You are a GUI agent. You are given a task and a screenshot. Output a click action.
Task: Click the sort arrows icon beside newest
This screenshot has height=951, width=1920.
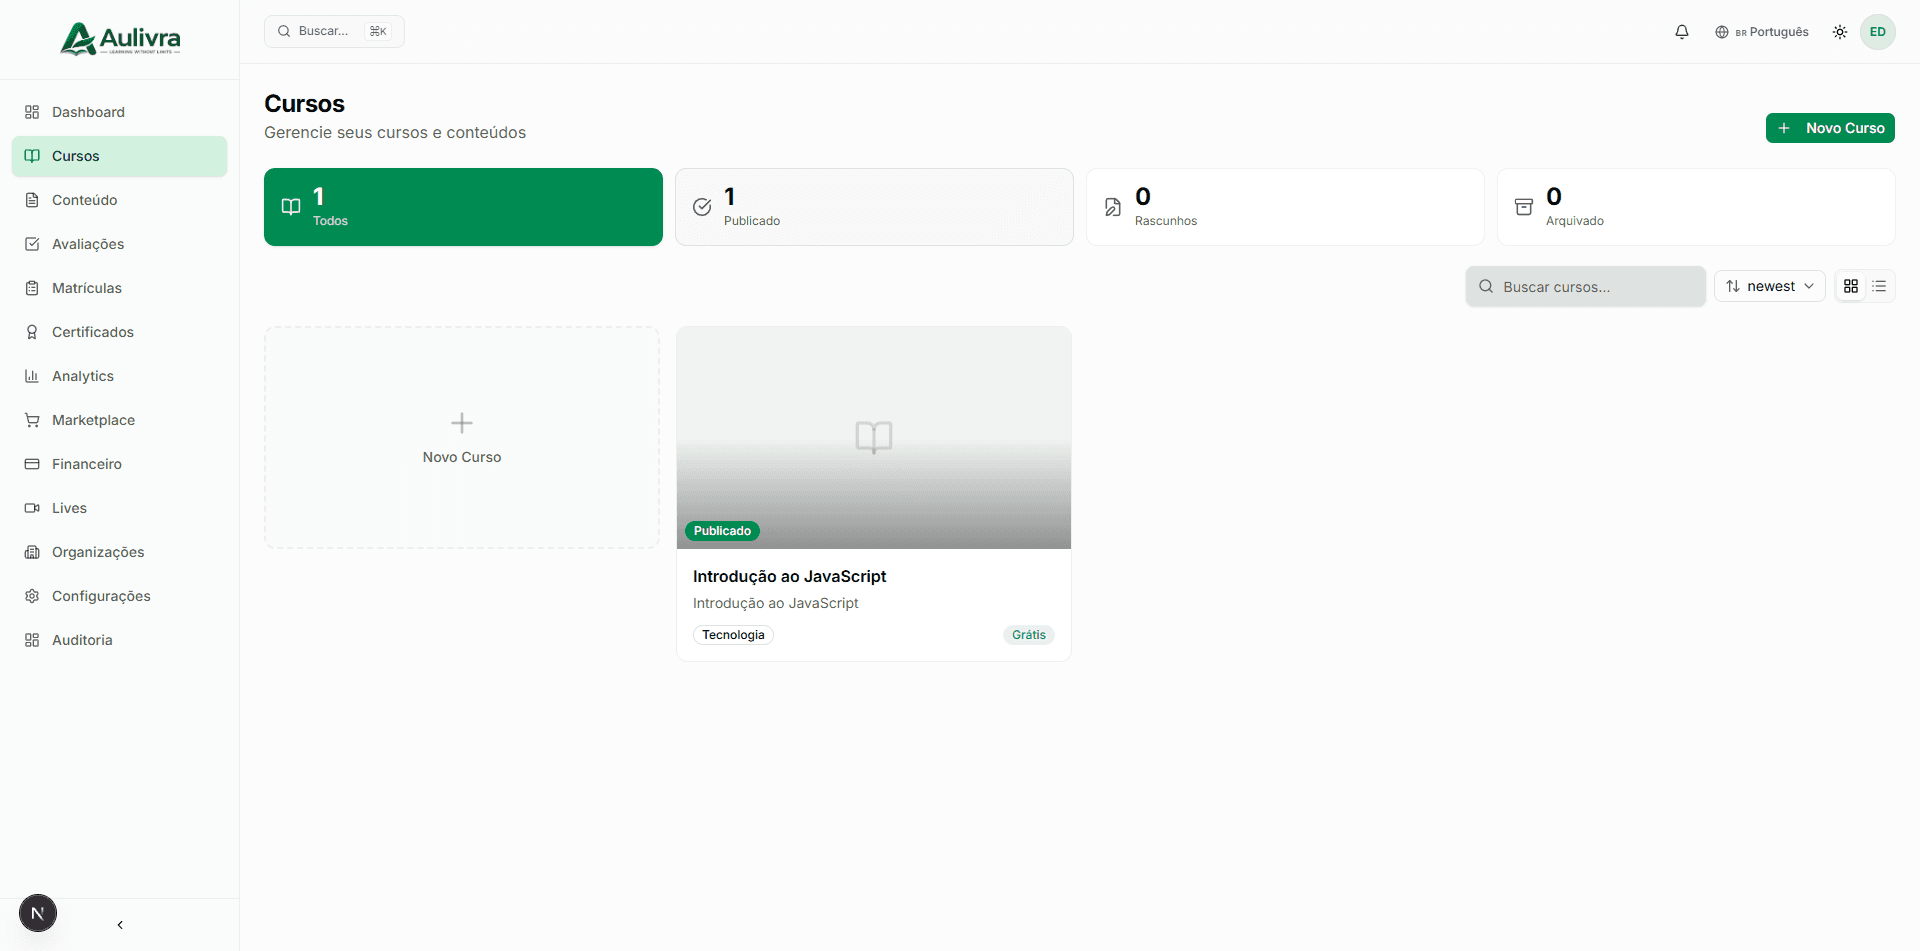point(1733,286)
